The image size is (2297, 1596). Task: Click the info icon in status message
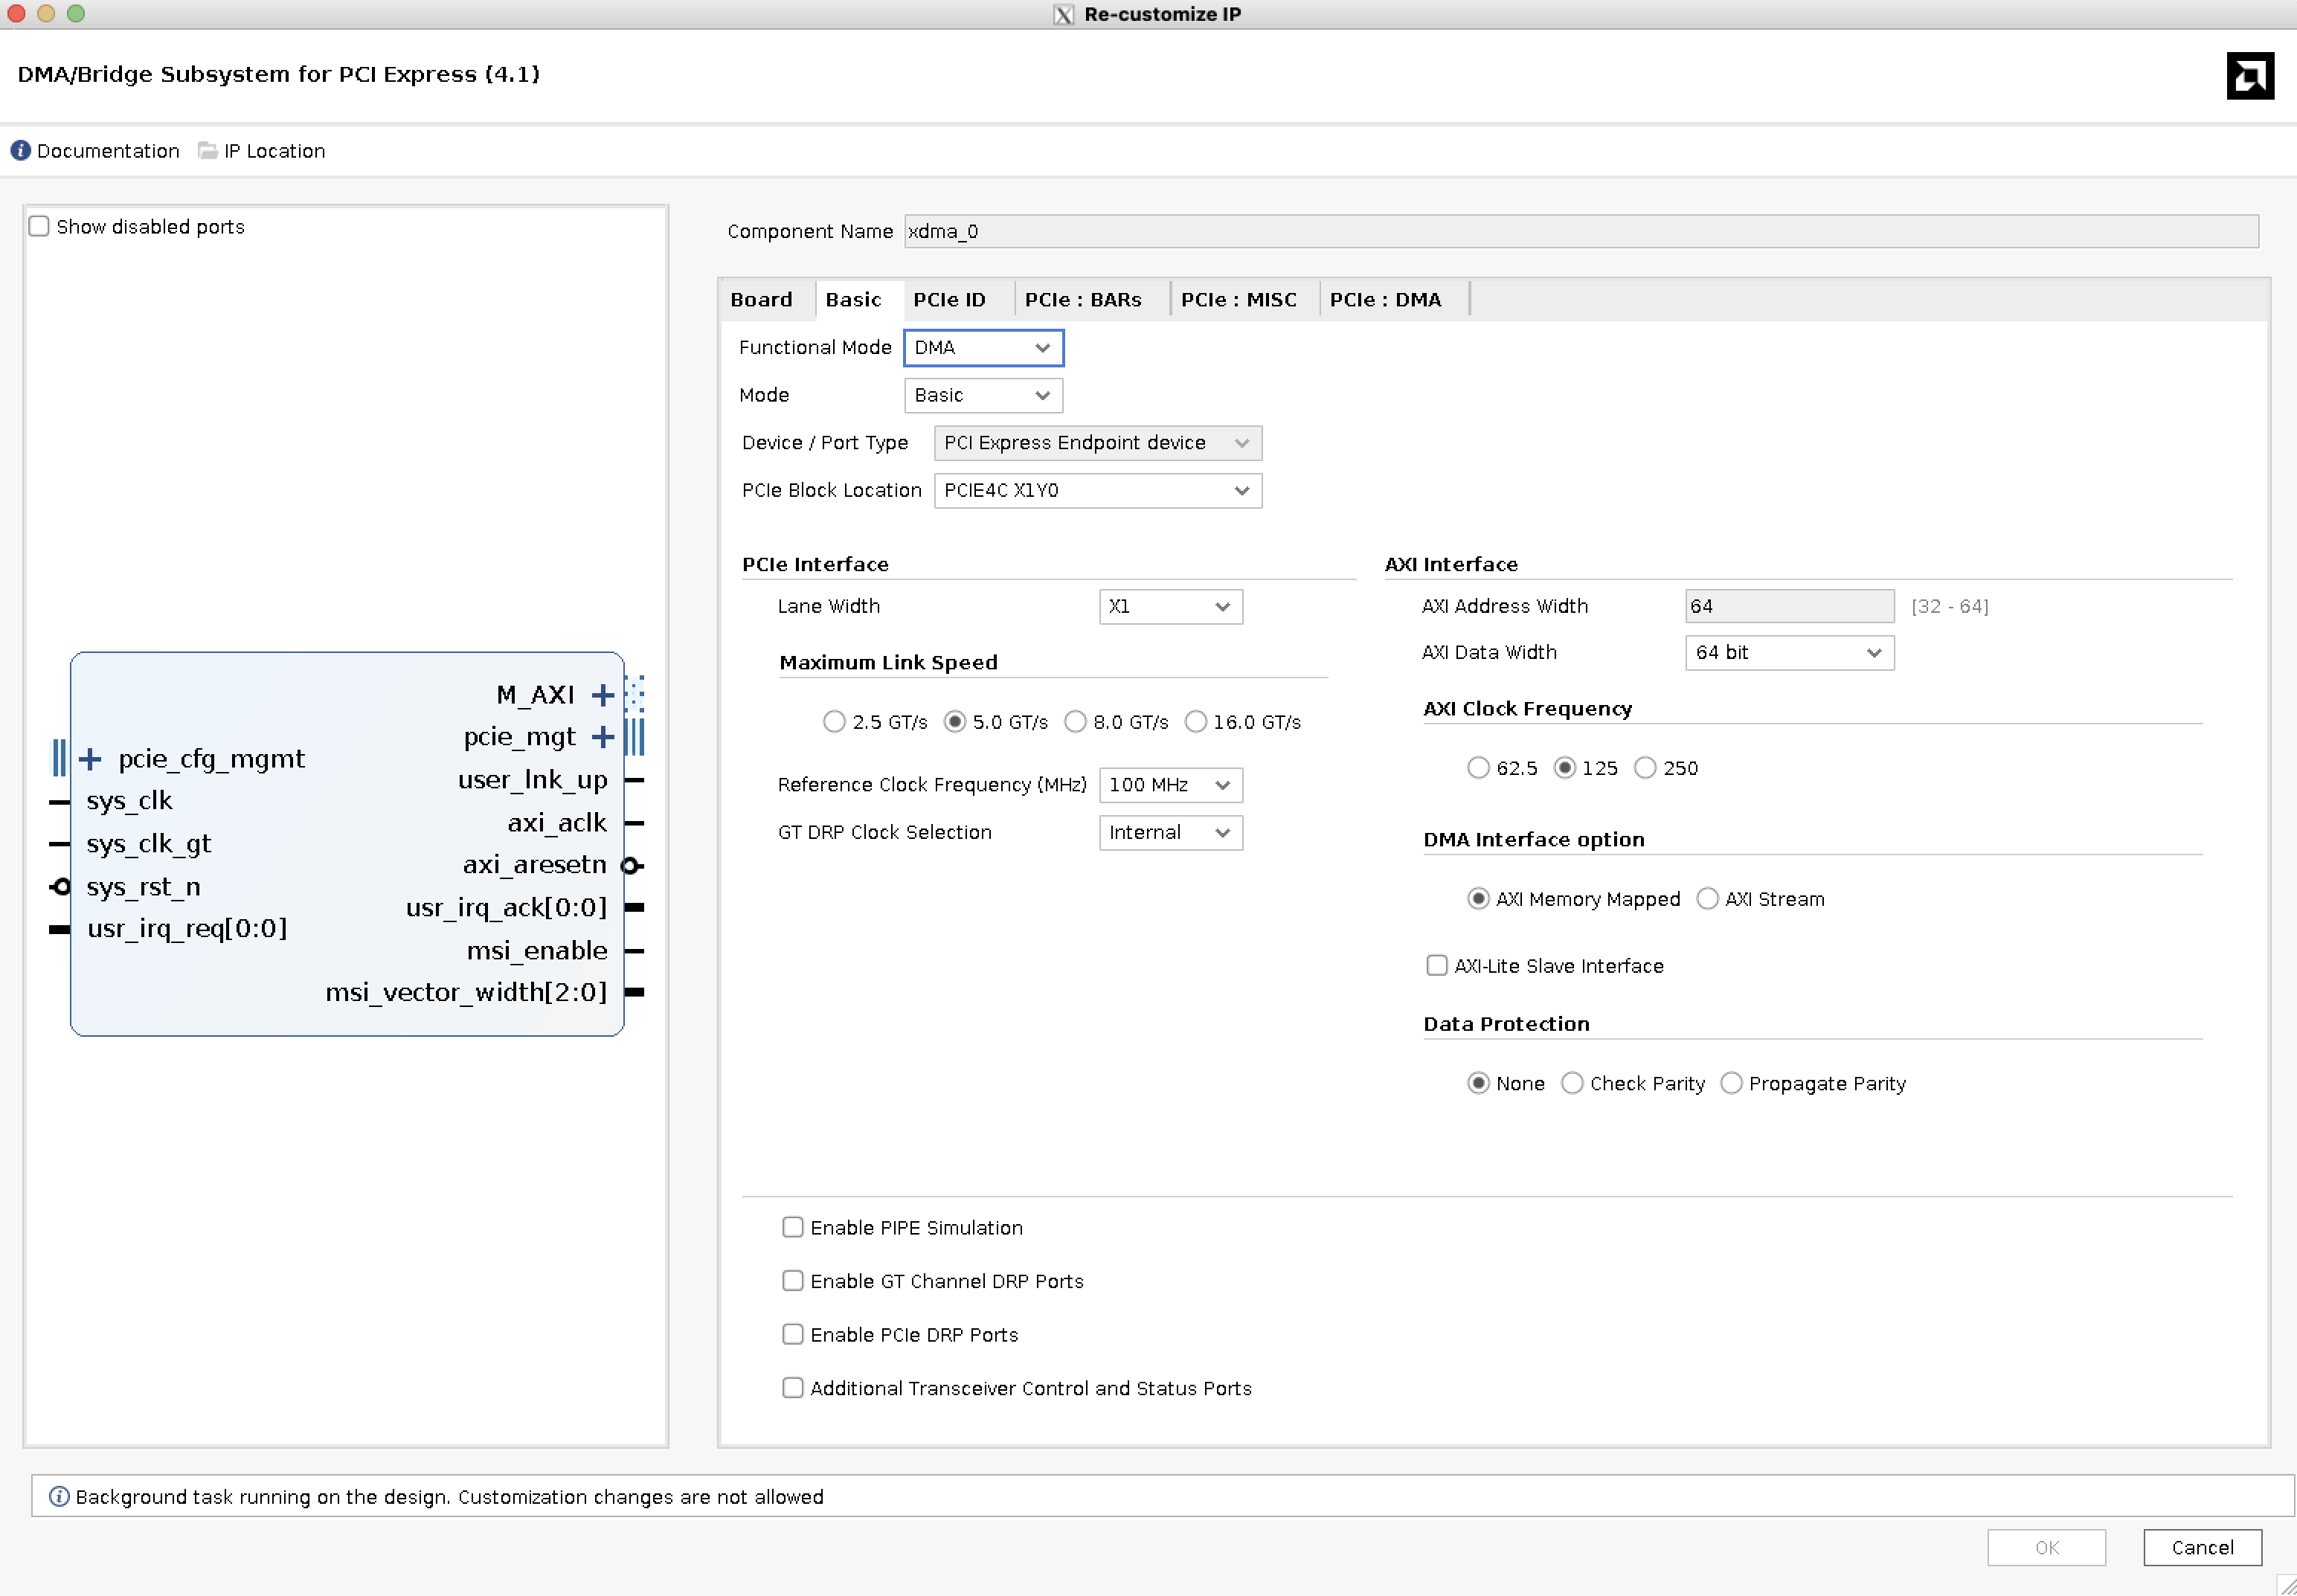59,1496
